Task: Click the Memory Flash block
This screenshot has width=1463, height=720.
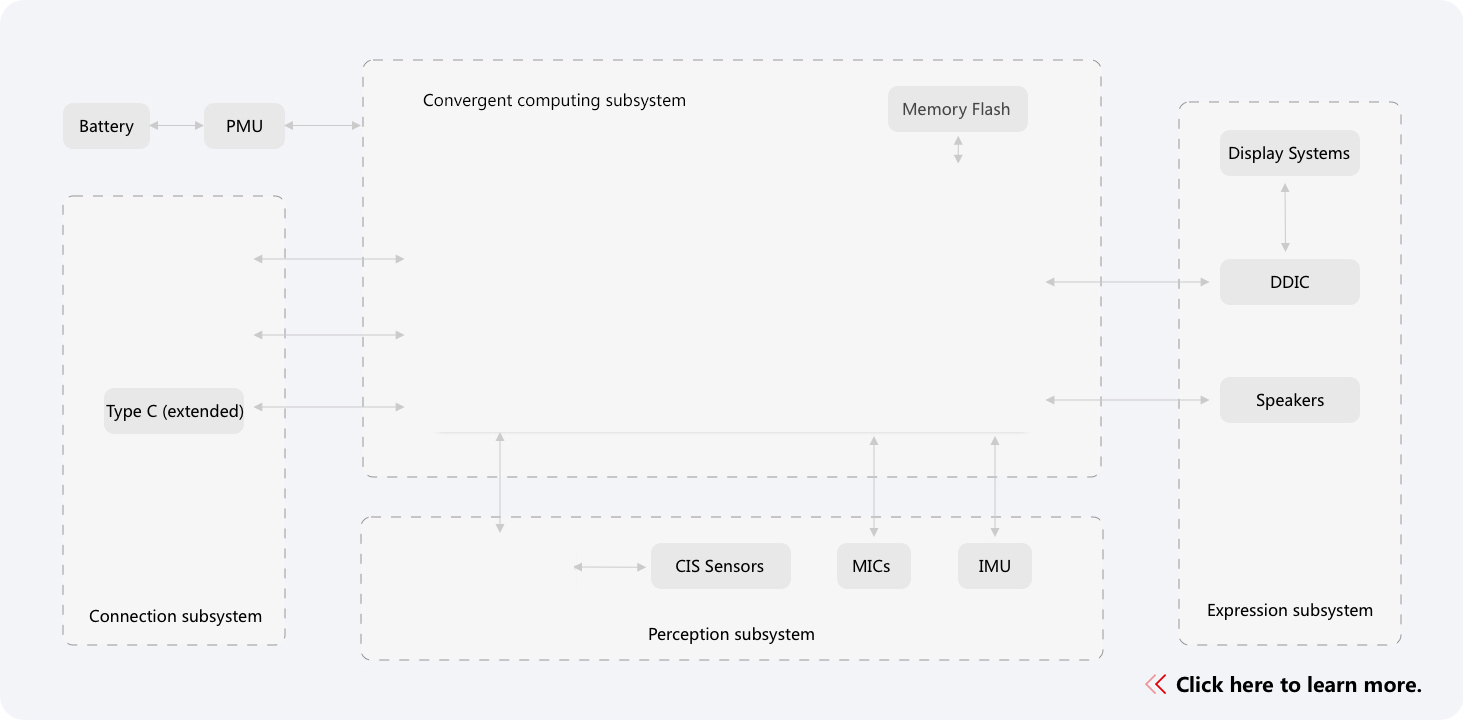Action: pos(957,109)
